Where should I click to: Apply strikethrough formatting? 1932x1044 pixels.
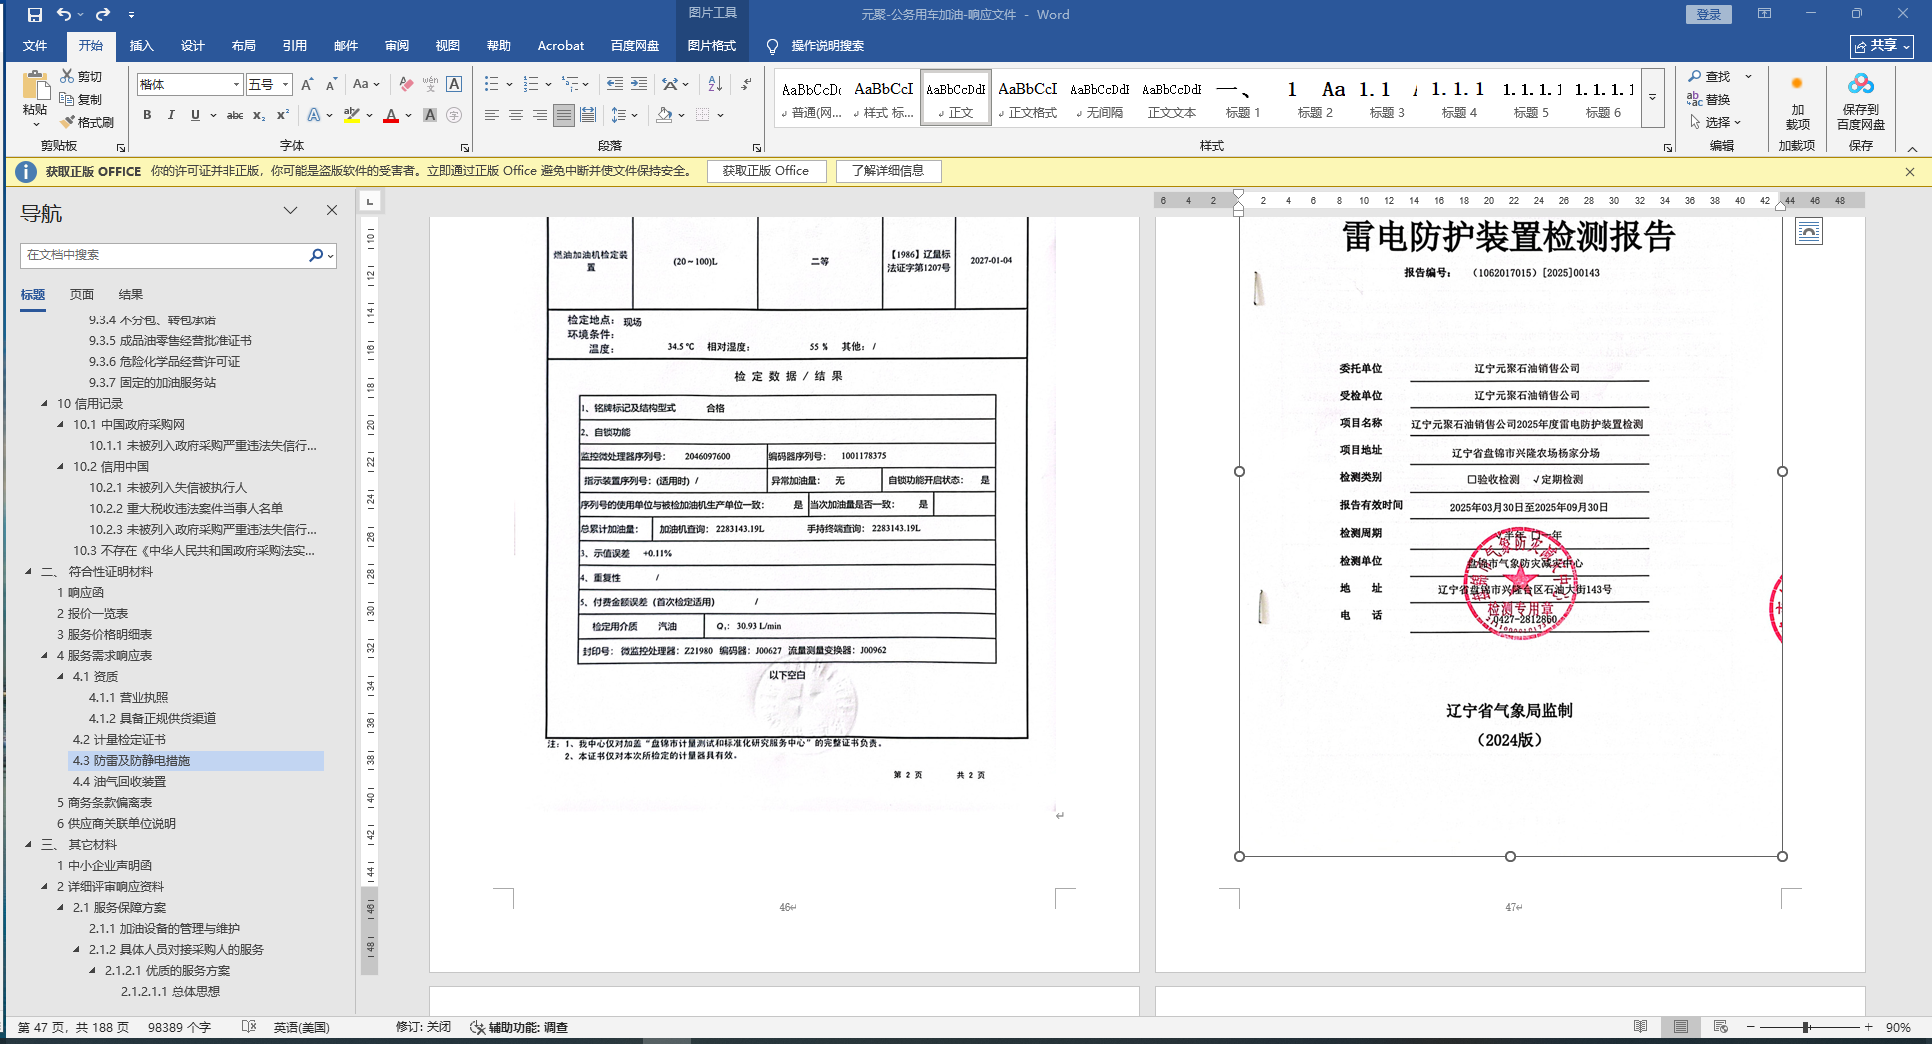point(235,115)
